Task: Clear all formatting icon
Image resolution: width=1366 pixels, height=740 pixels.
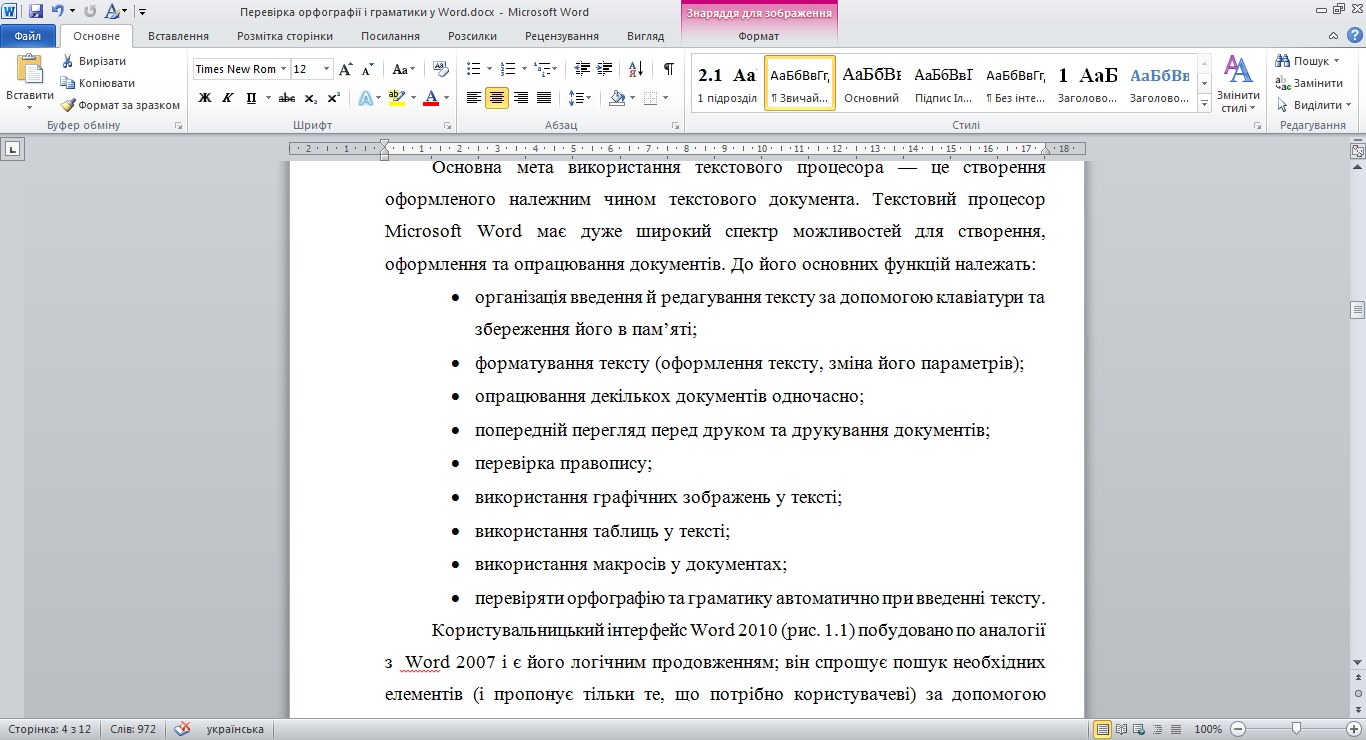Action: (439, 69)
